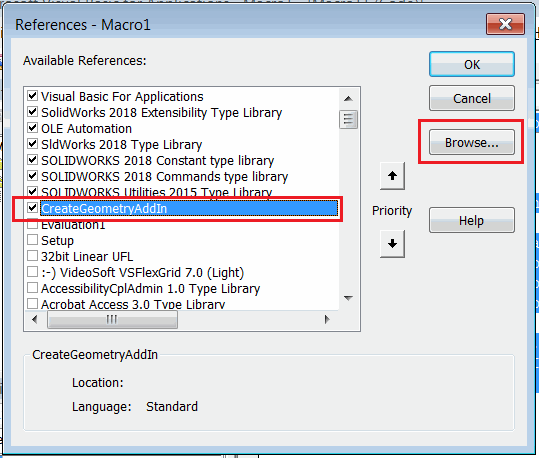Click the horizontal scrollbar thumb

click(x=112, y=320)
